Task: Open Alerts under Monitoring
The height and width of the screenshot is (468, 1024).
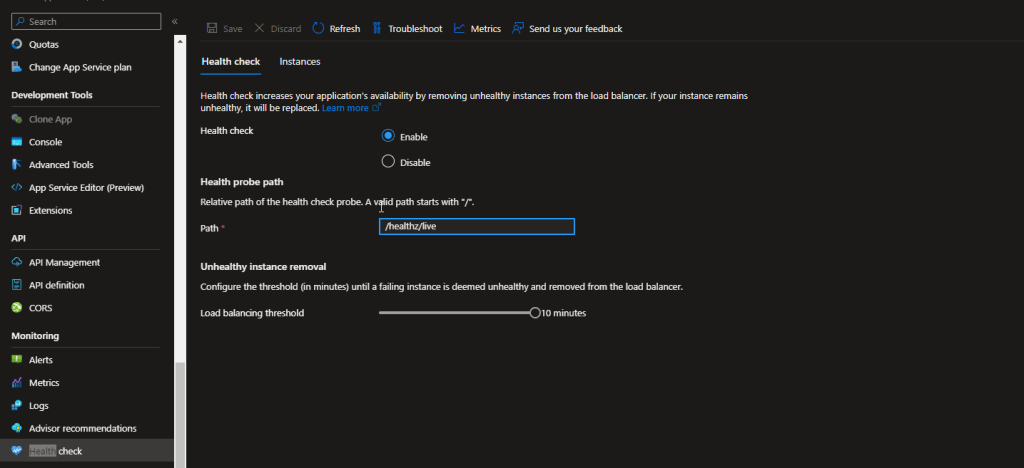Action: 41,360
